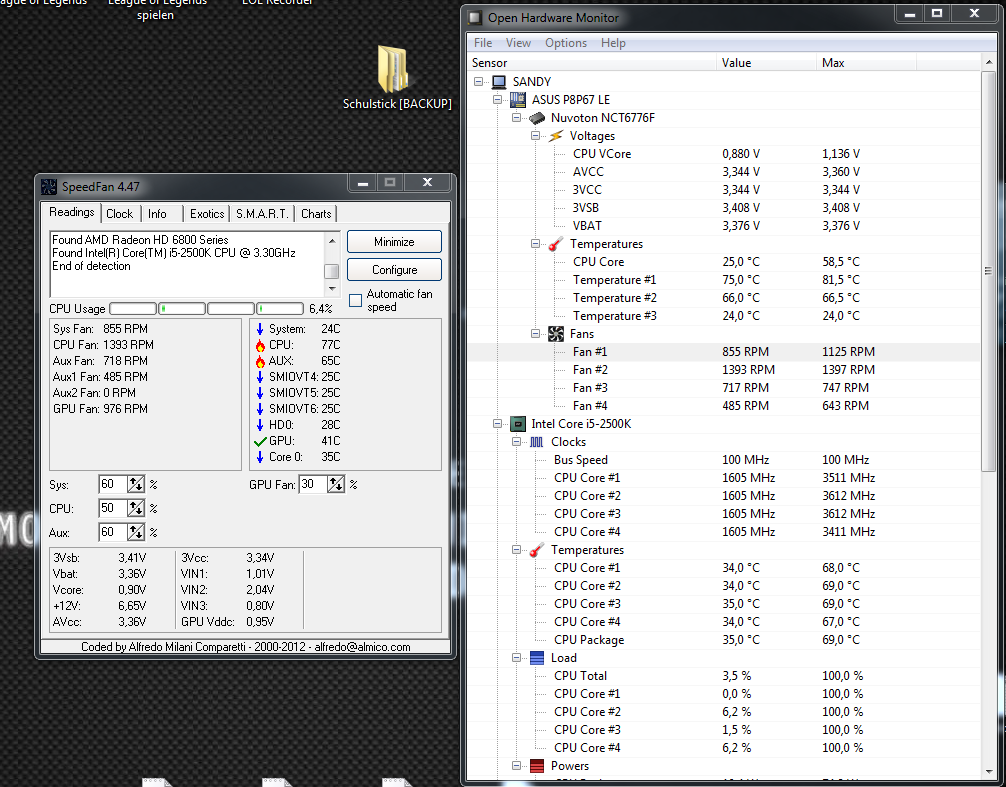Screen dimensions: 1006x787
Task: Click the Minimize button in SpeedFan
Action: pos(394,242)
